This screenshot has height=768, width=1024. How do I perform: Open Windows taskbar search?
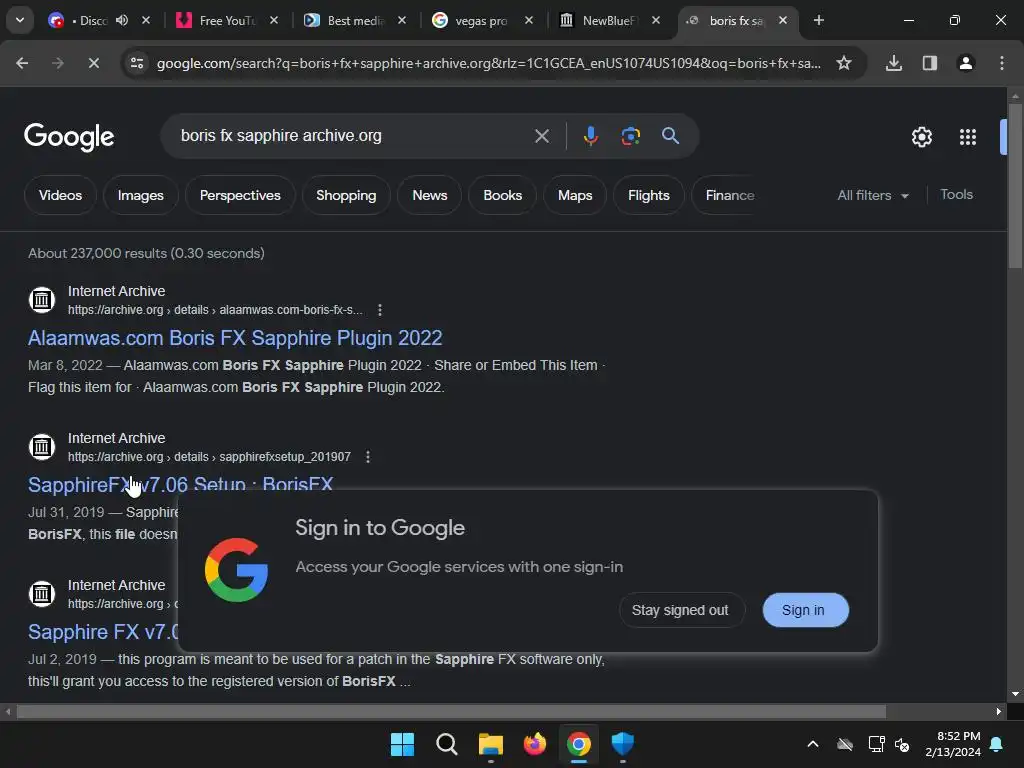point(447,744)
